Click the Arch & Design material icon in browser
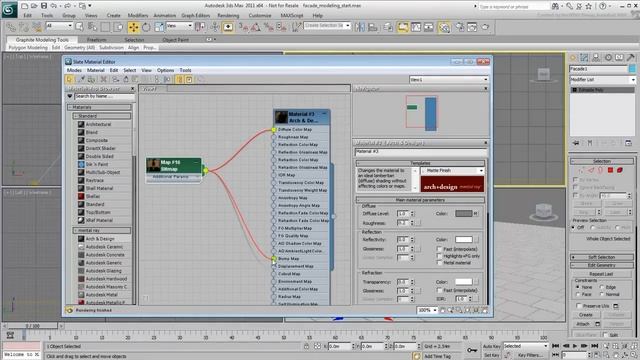This screenshot has width=640, height=360. (81, 239)
